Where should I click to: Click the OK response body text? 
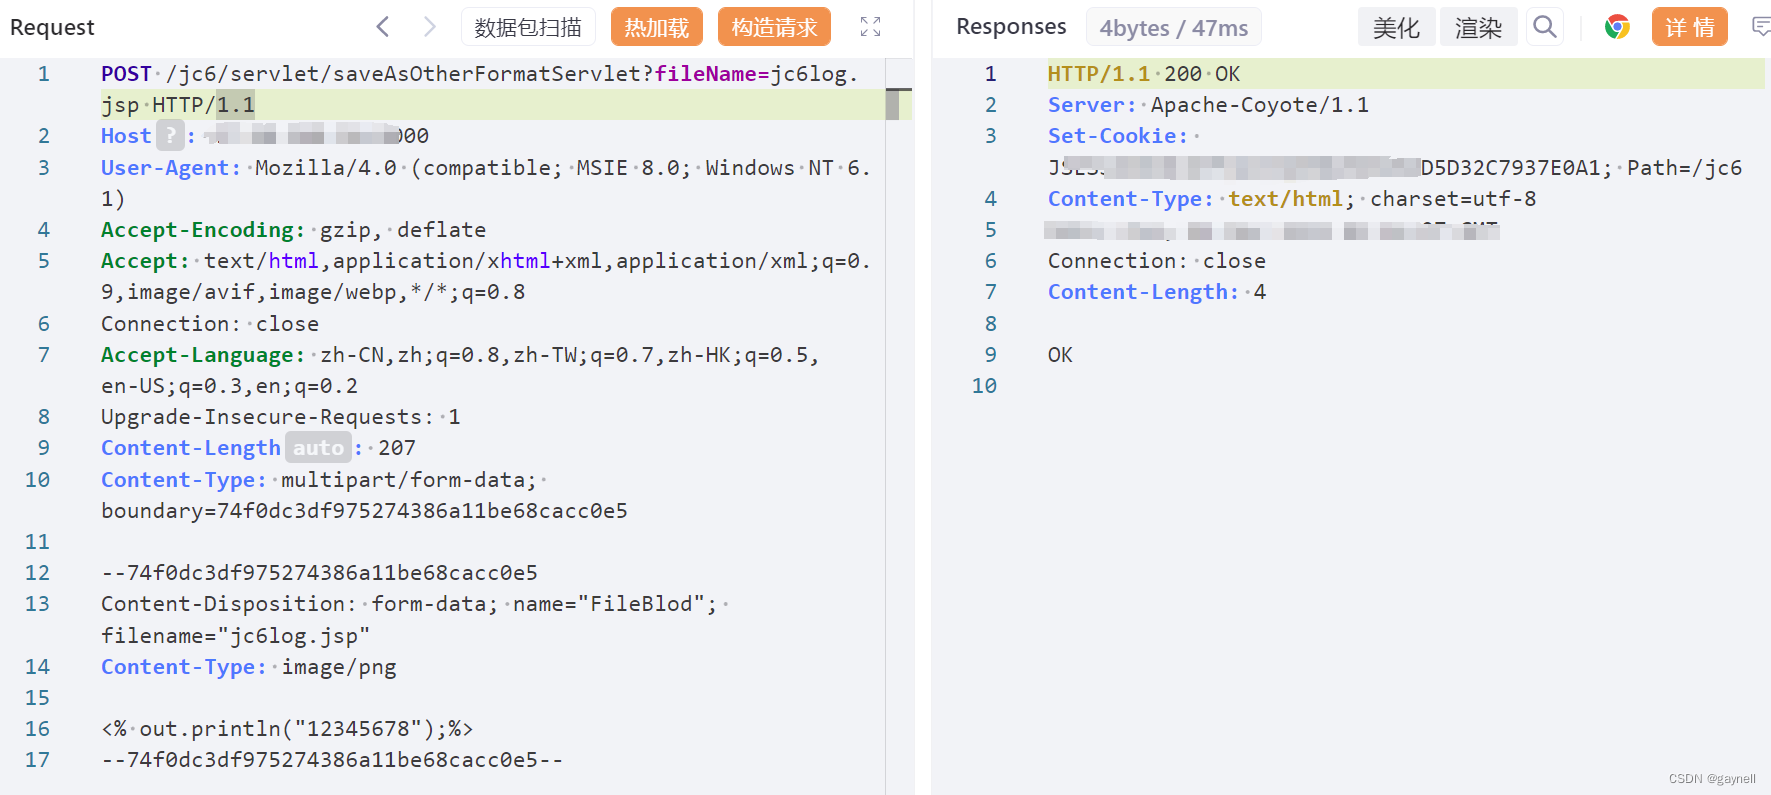tap(1060, 355)
